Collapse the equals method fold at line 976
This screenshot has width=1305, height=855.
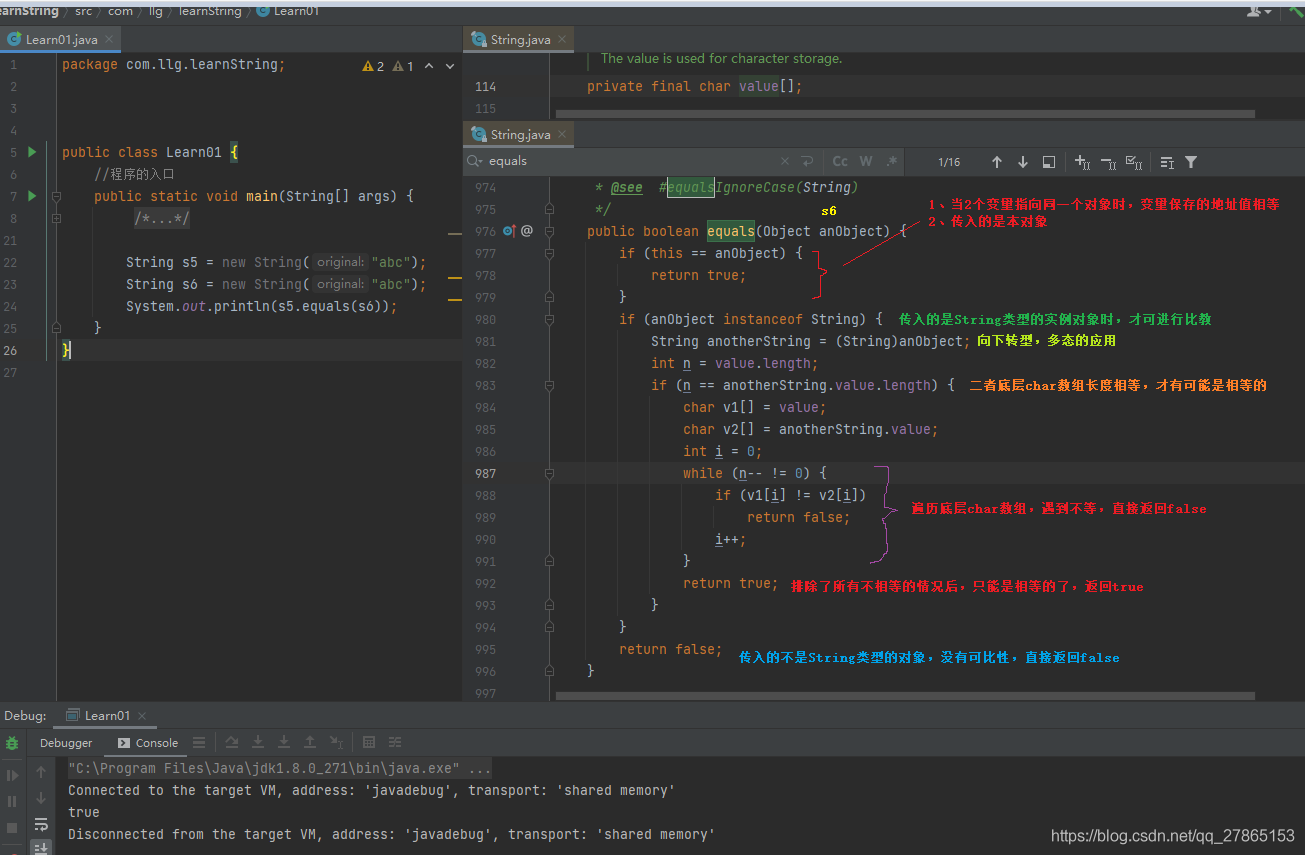point(549,231)
